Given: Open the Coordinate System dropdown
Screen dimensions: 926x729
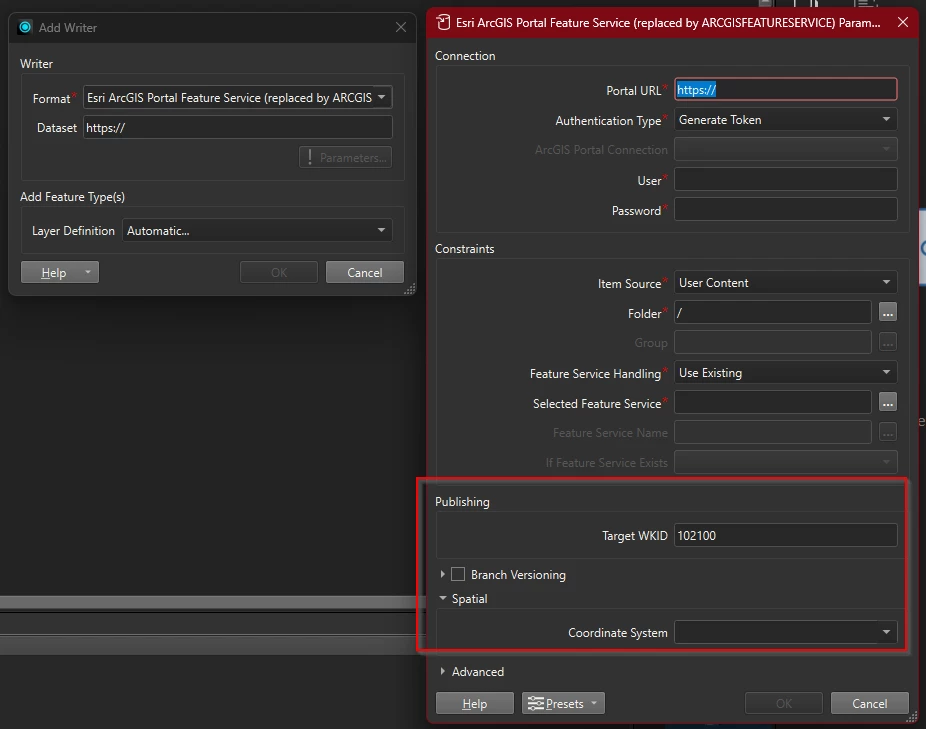Looking at the screenshot, I should point(785,632).
